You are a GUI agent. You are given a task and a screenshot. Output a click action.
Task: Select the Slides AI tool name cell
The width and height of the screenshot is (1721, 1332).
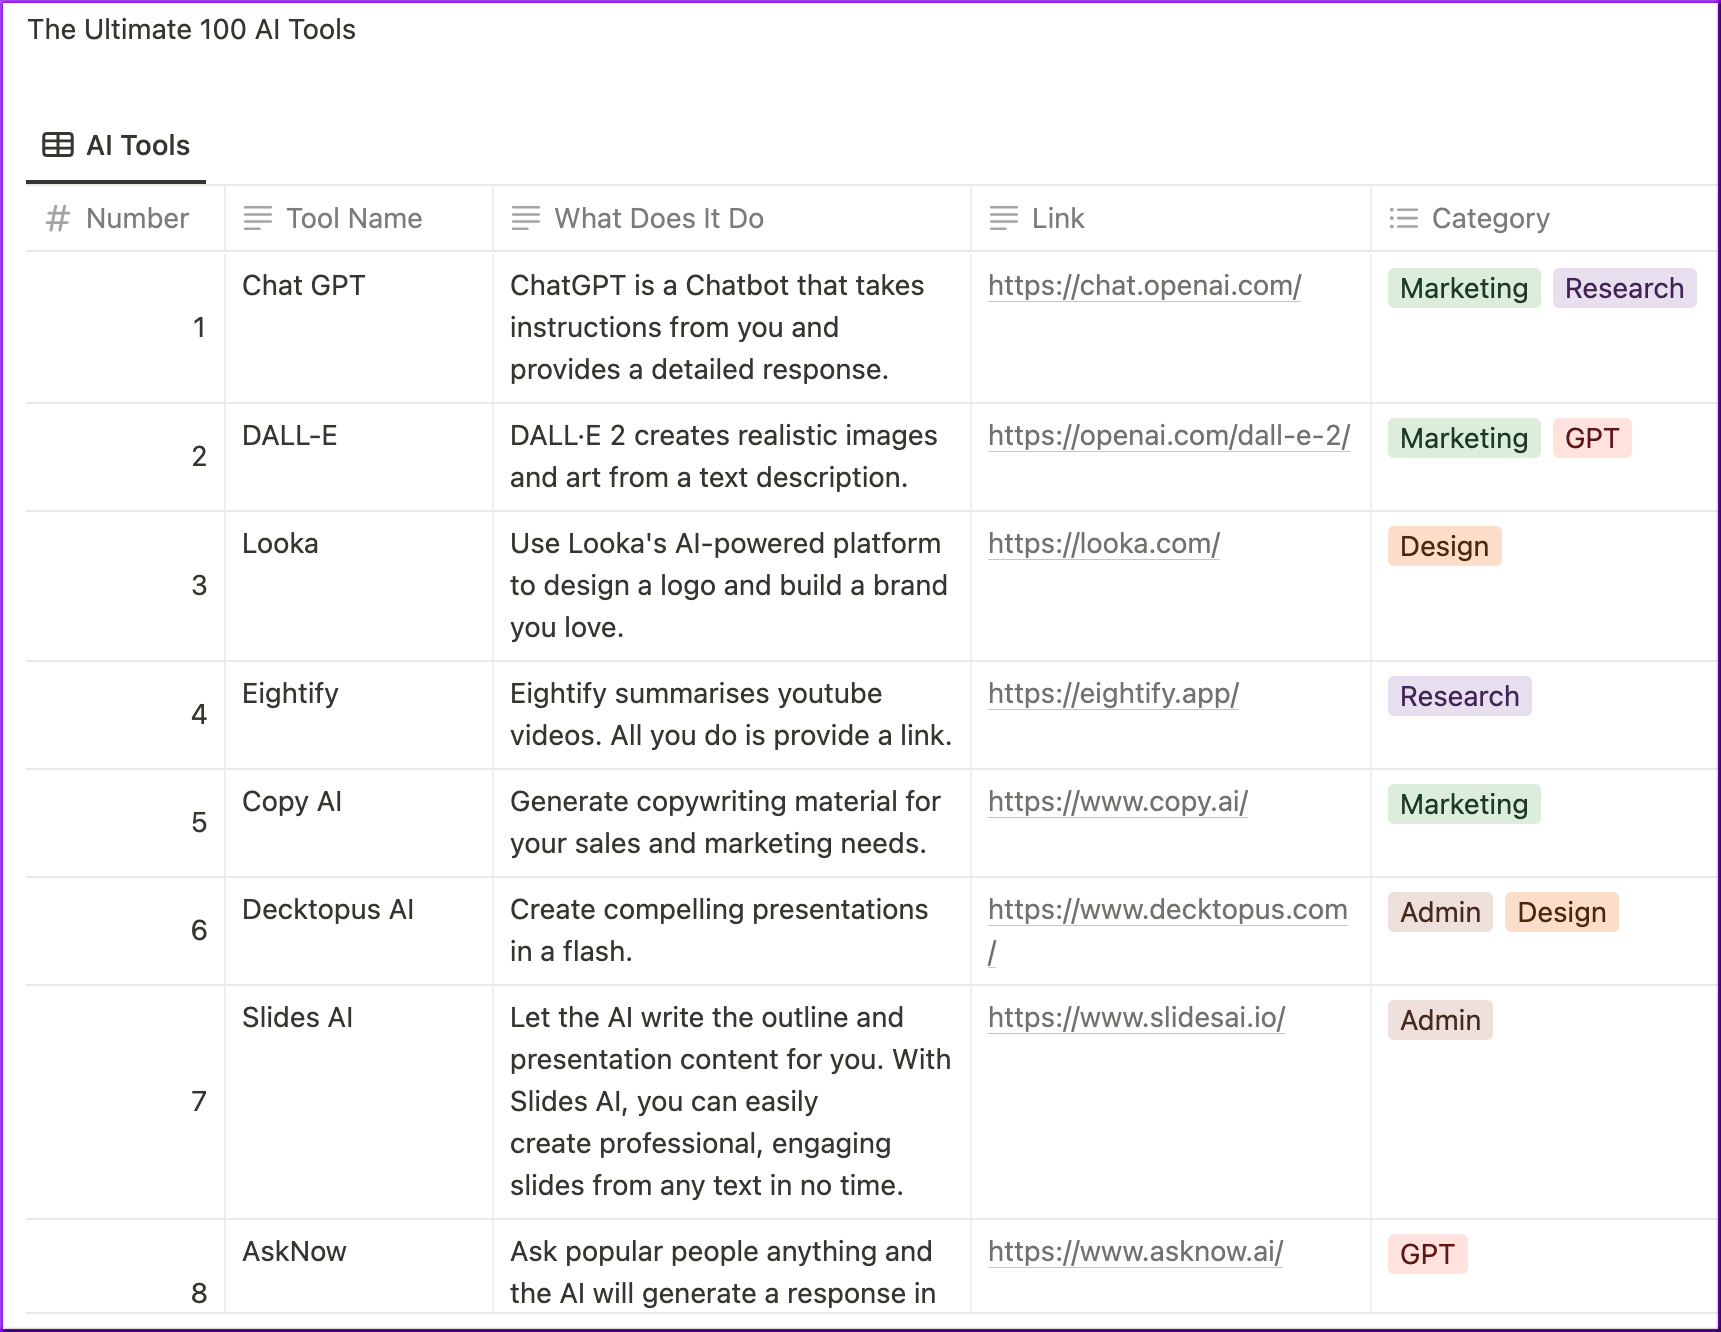click(359, 1102)
